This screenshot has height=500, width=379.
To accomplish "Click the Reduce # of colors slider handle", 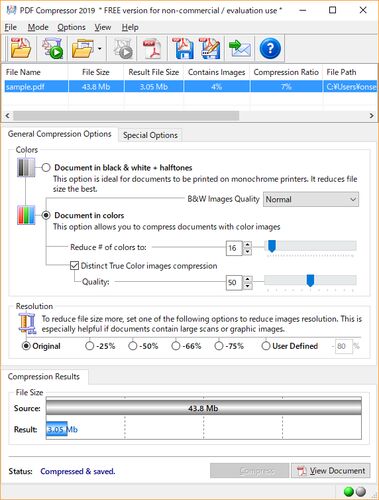I will click(272, 246).
